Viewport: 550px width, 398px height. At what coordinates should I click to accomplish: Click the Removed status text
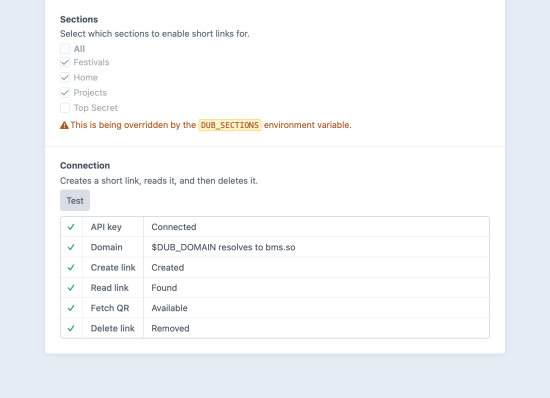pyautogui.click(x=170, y=329)
